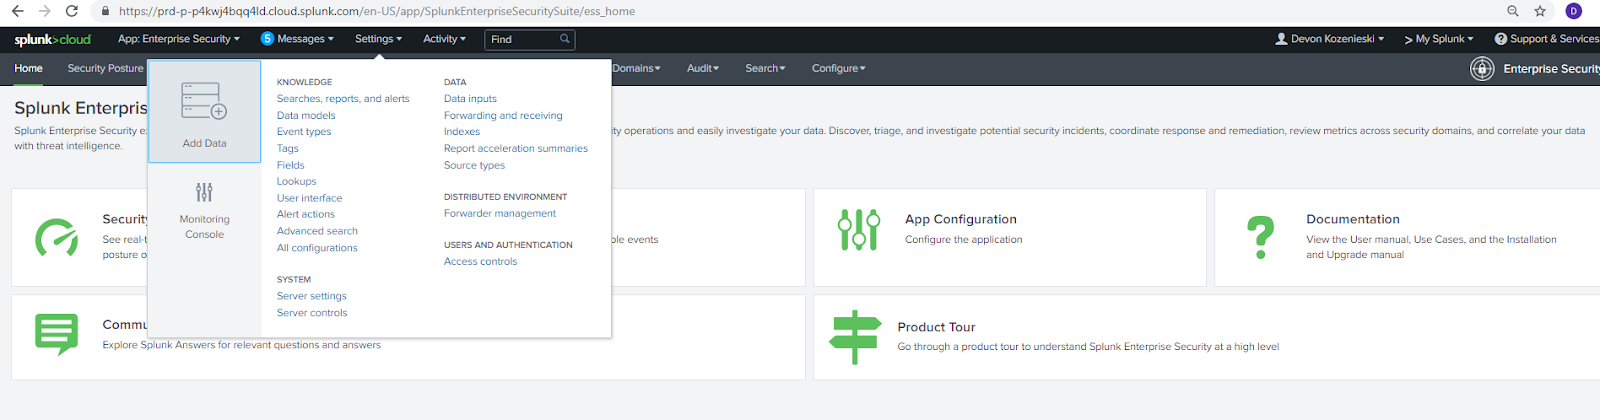Screen dimensions: 1600x420
Task: Open the Documentation card title
Action: click(1353, 219)
